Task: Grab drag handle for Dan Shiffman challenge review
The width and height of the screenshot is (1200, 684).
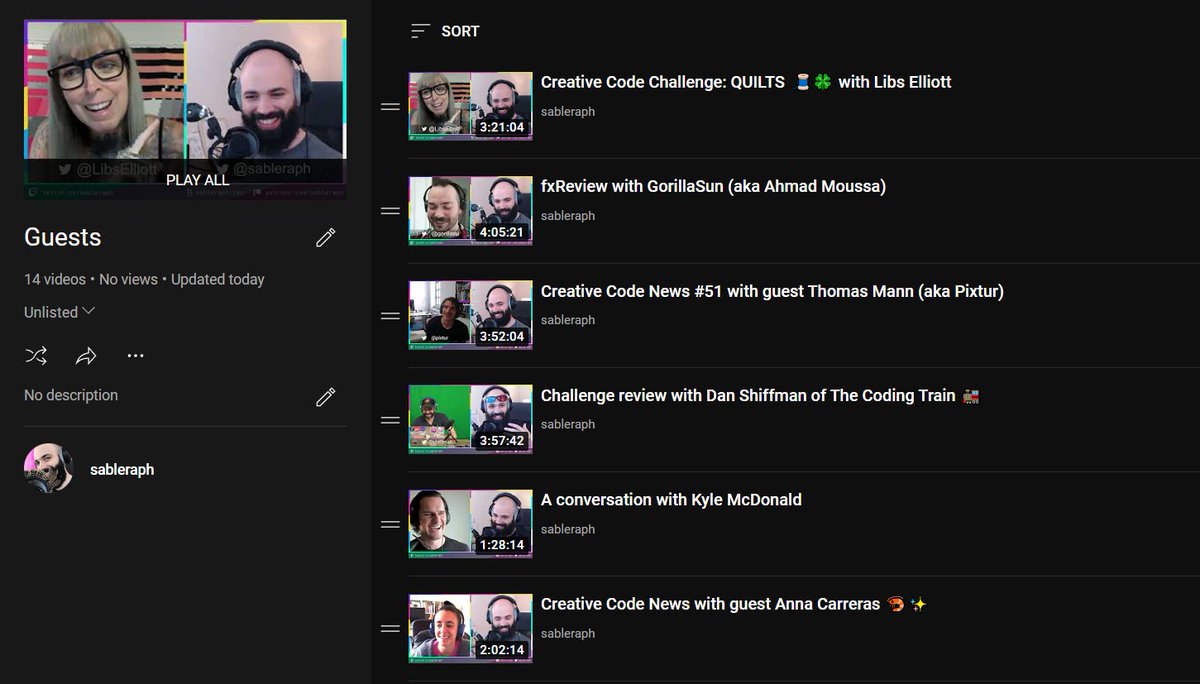Action: [390, 420]
